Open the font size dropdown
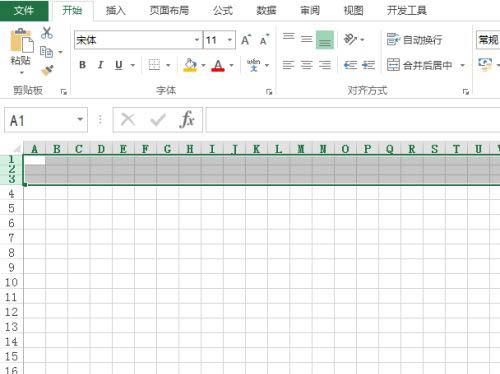The width and height of the screenshot is (500, 374). coord(230,40)
